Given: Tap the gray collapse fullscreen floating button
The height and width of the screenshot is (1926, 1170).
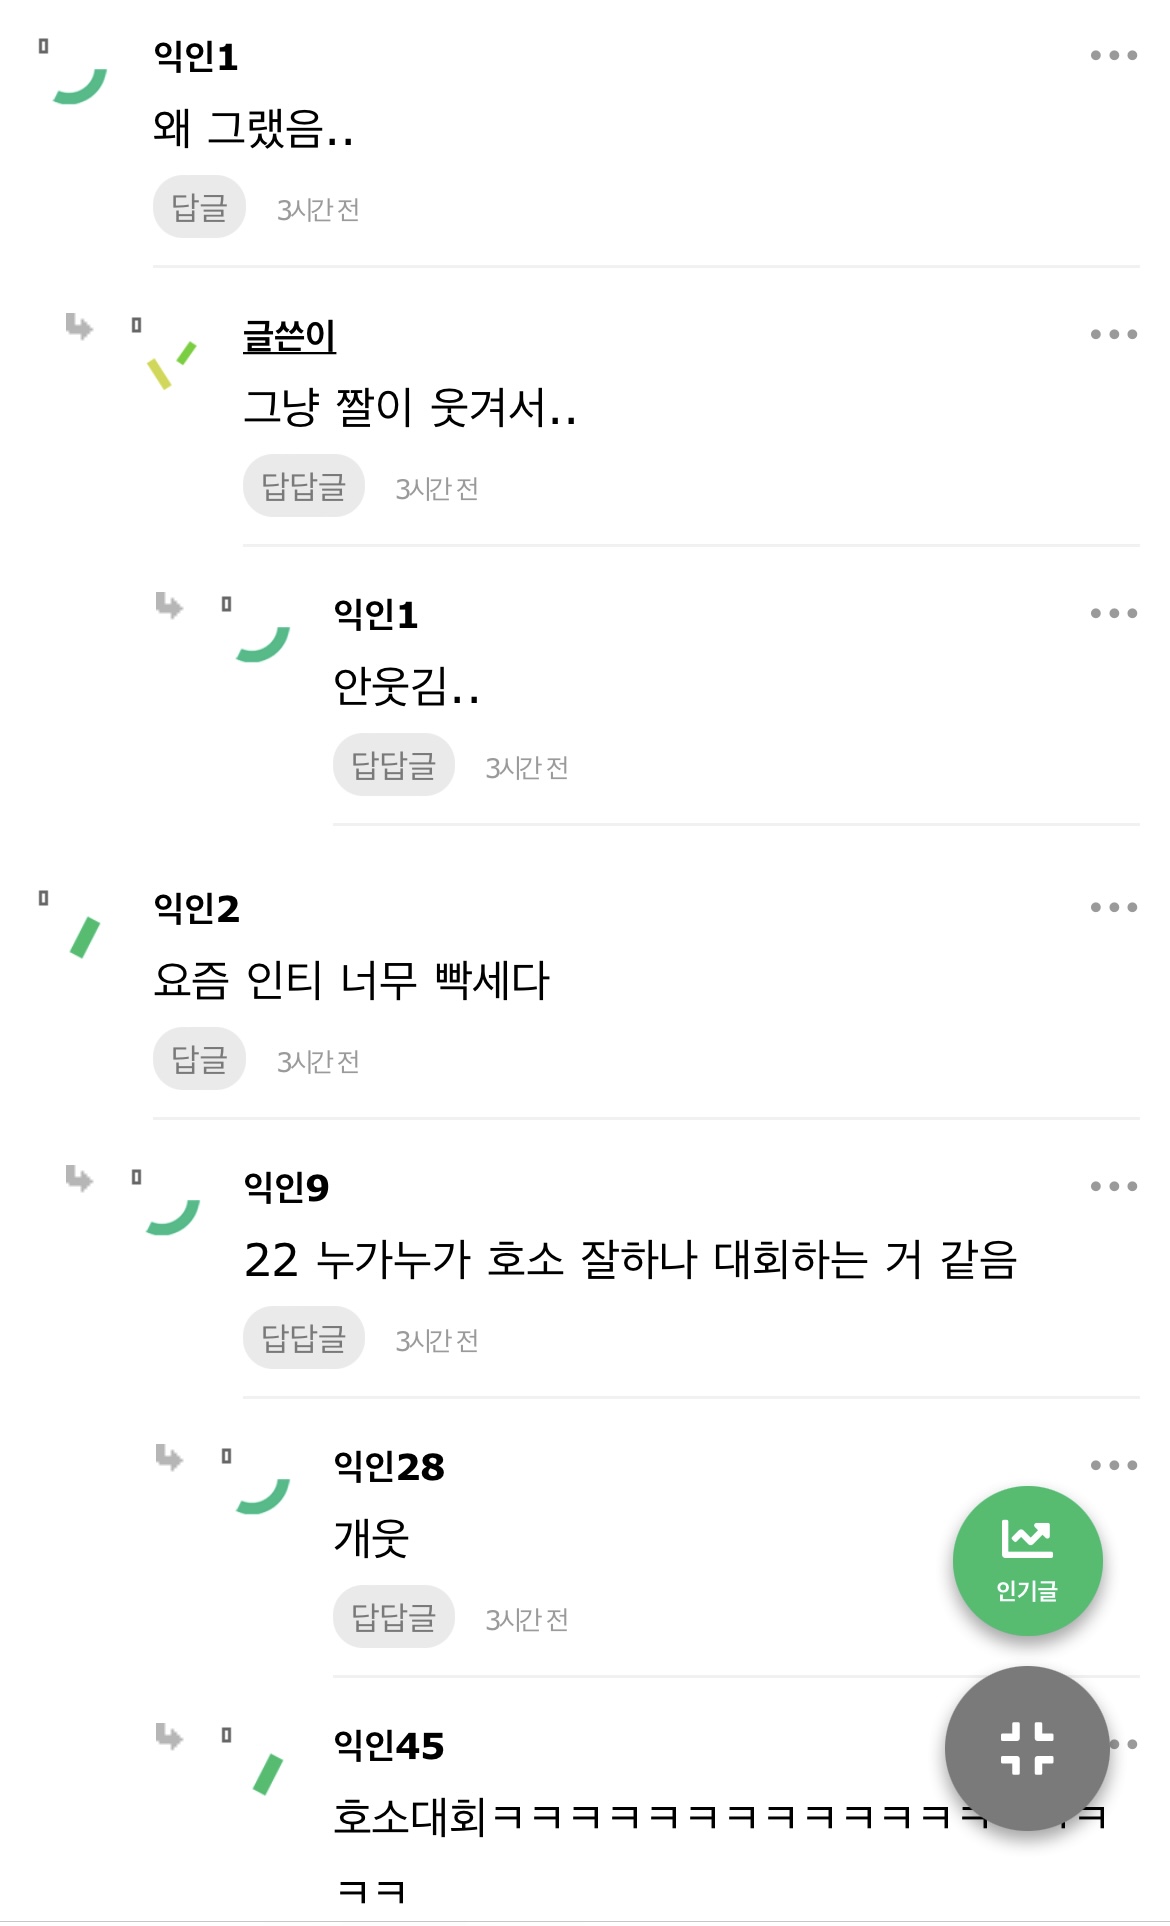Looking at the screenshot, I should (1027, 1748).
